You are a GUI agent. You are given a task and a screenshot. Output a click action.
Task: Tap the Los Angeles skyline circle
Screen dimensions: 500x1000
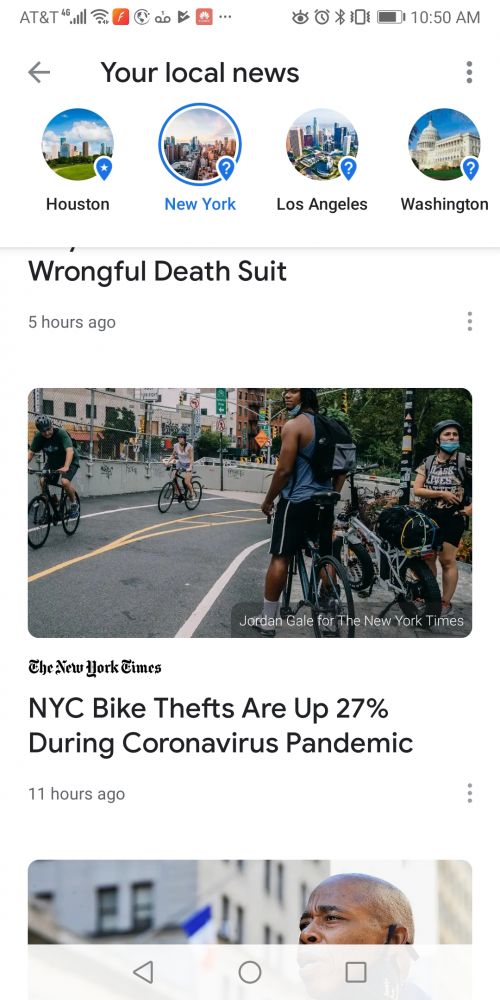[322, 144]
